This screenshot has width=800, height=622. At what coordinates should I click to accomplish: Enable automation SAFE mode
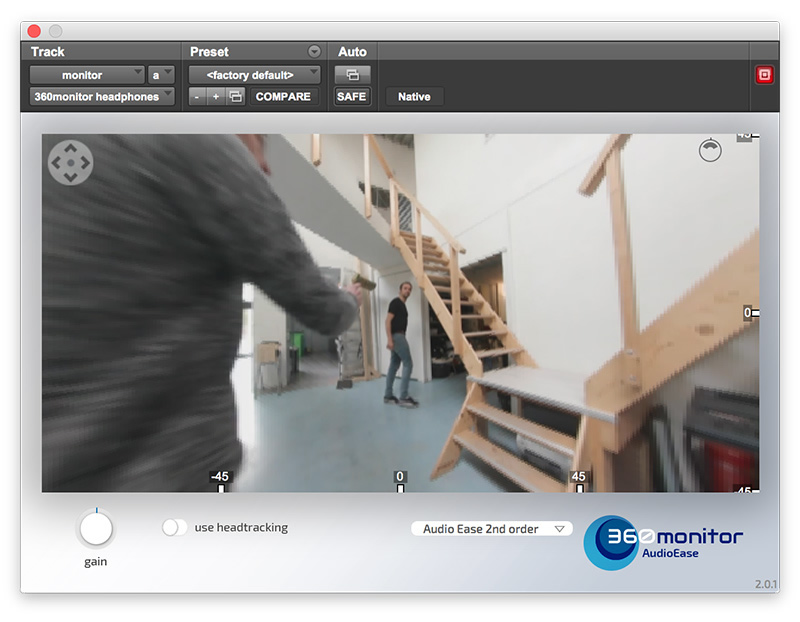[352, 96]
